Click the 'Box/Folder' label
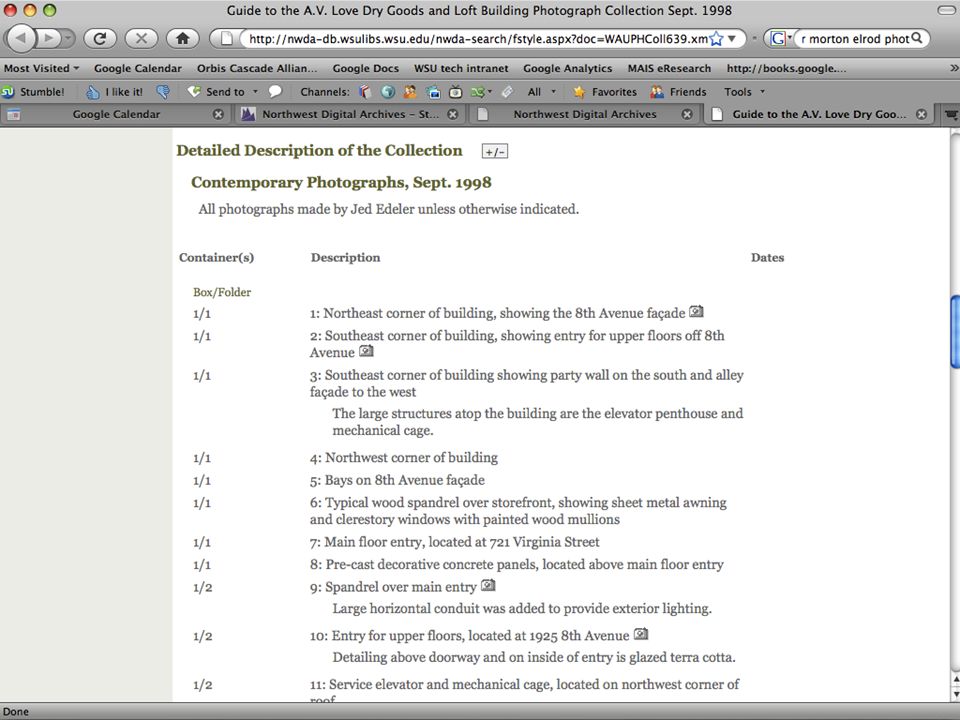 tap(222, 292)
